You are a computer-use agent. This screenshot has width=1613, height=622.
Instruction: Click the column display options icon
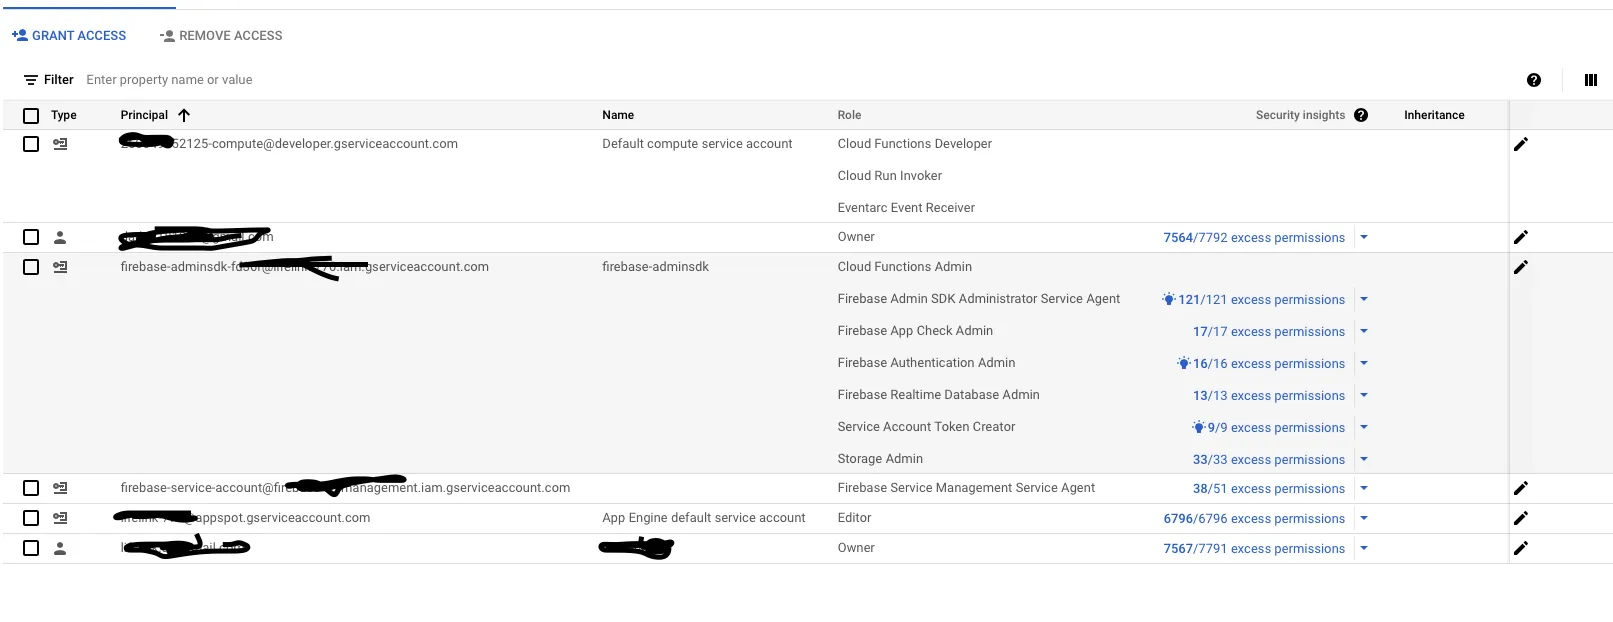(1590, 80)
